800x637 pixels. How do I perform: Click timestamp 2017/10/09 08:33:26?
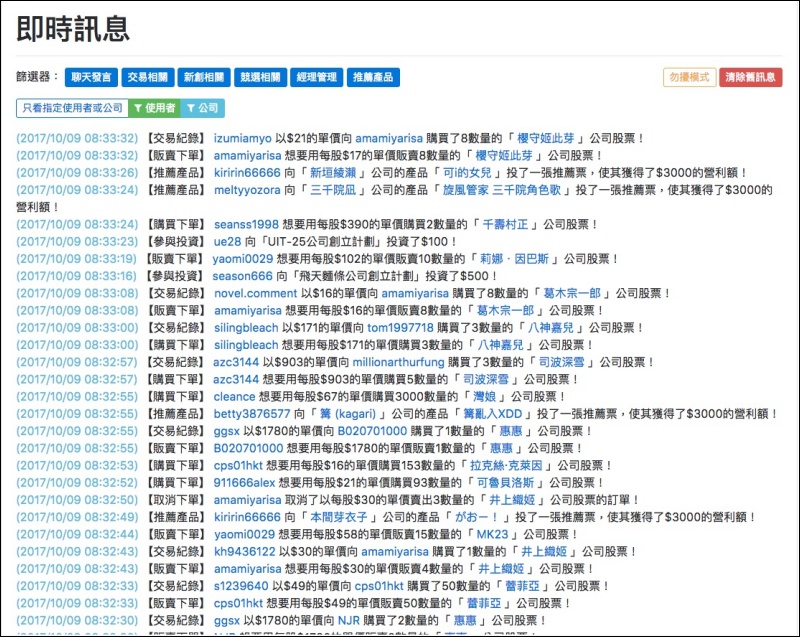pos(77,173)
